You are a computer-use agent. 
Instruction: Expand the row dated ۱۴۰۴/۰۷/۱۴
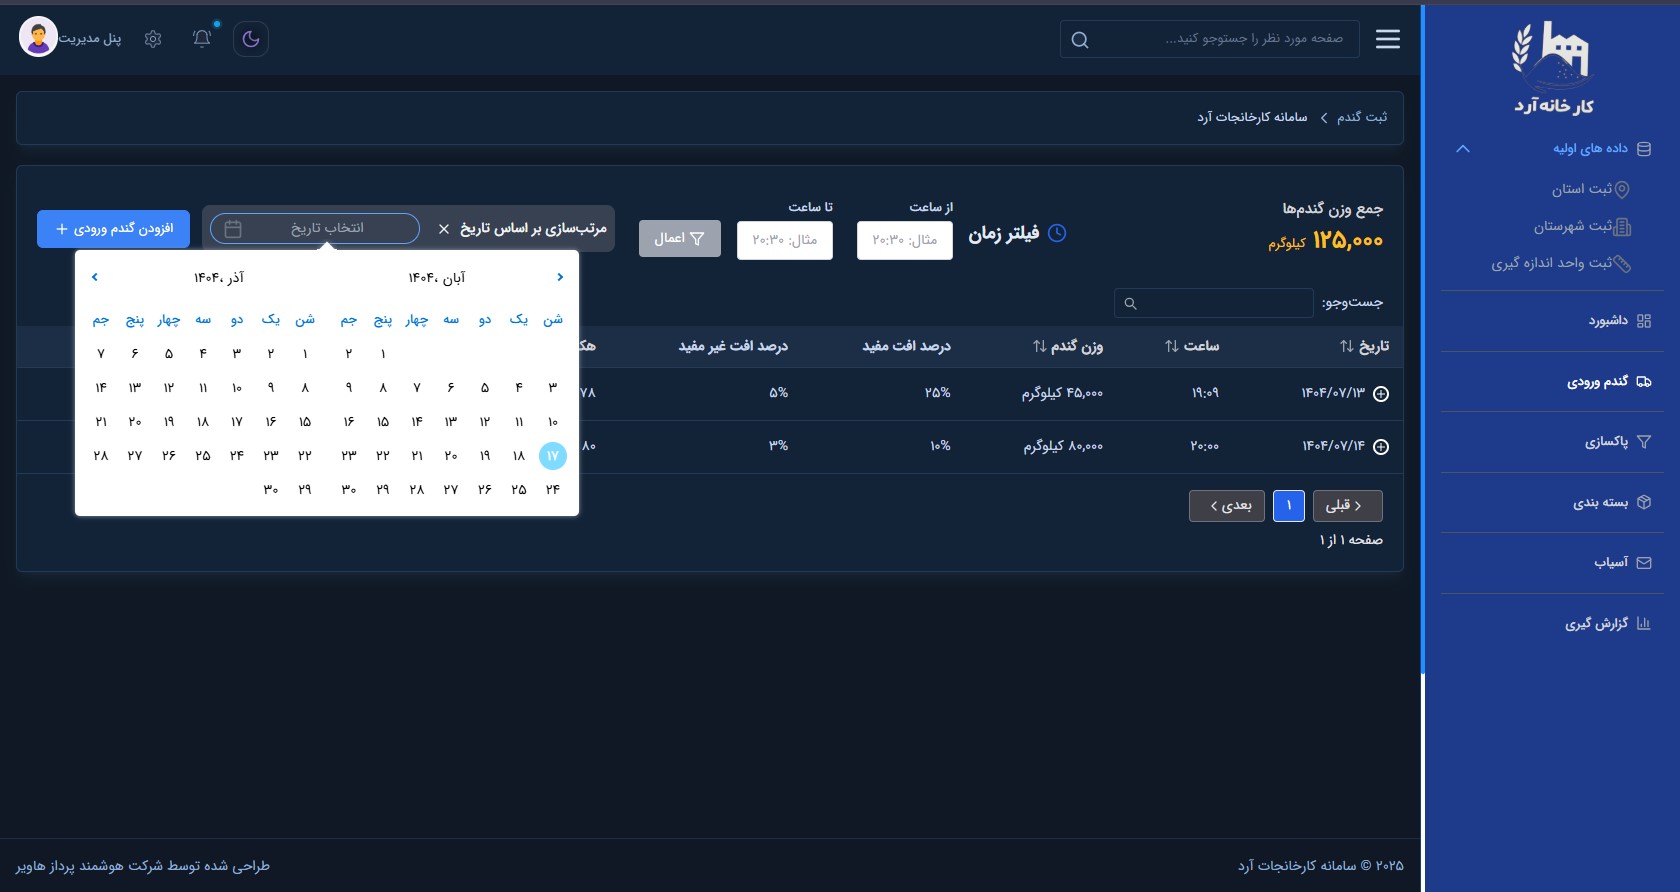(x=1381, y=447)
